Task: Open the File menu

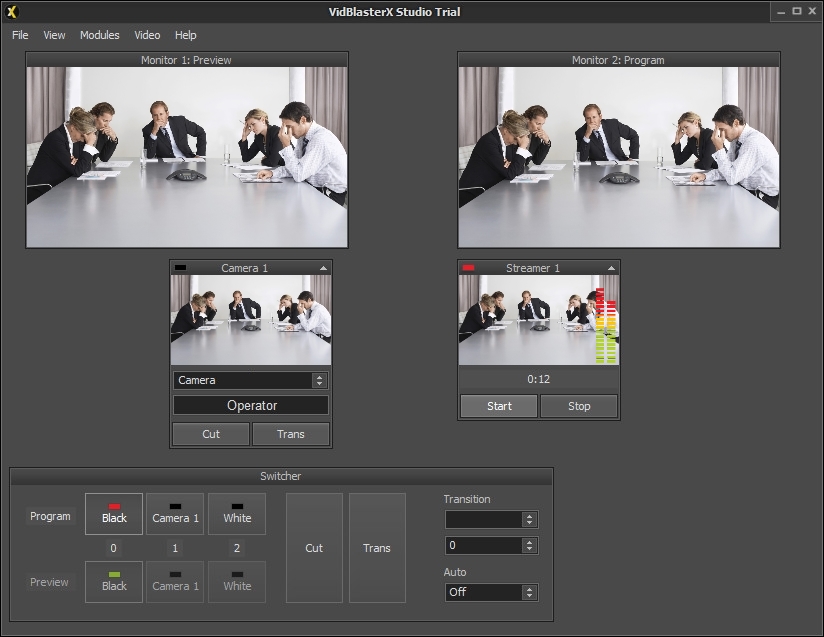Action: 20,35
